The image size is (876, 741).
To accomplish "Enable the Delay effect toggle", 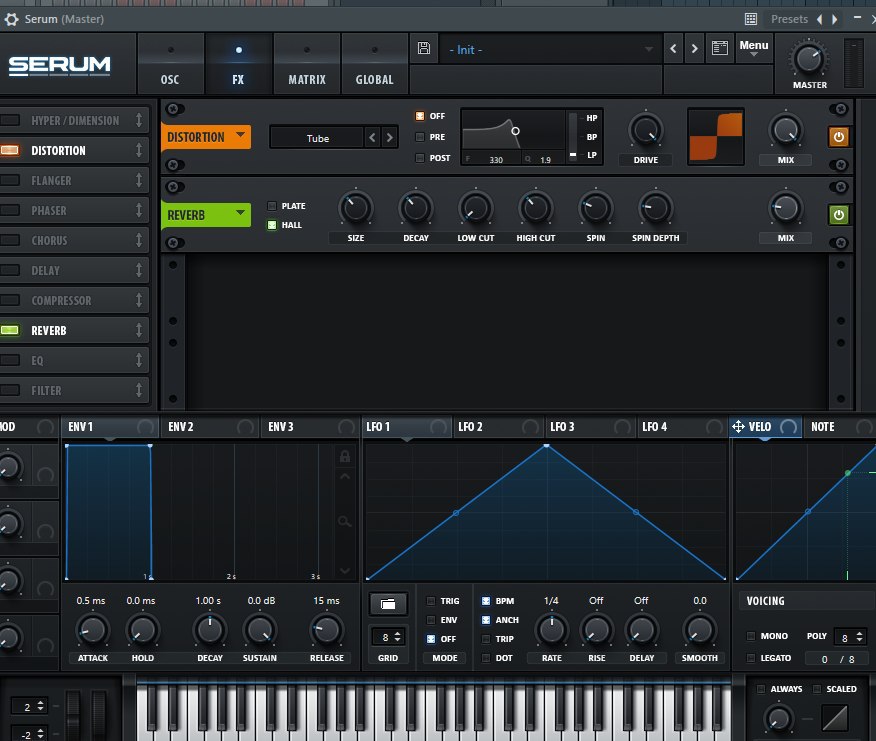I will (10, 270).
